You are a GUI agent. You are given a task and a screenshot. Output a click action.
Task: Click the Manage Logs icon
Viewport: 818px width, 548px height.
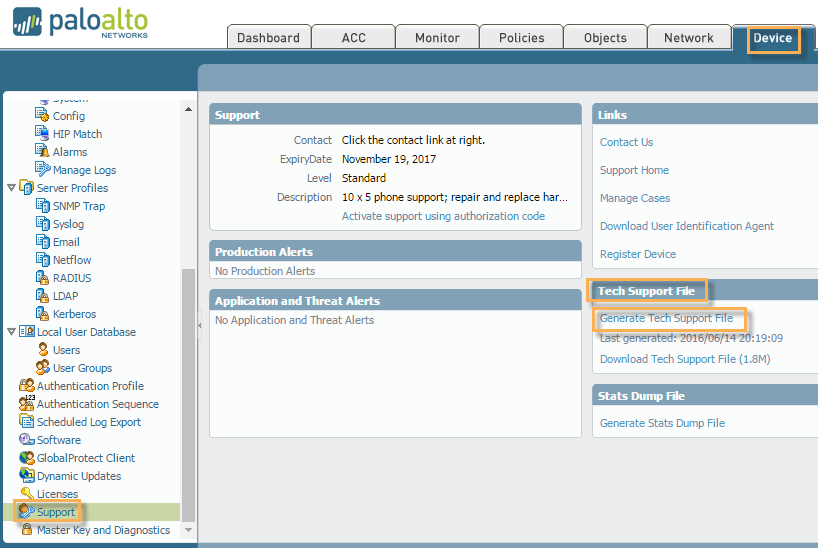coord(42,169)
